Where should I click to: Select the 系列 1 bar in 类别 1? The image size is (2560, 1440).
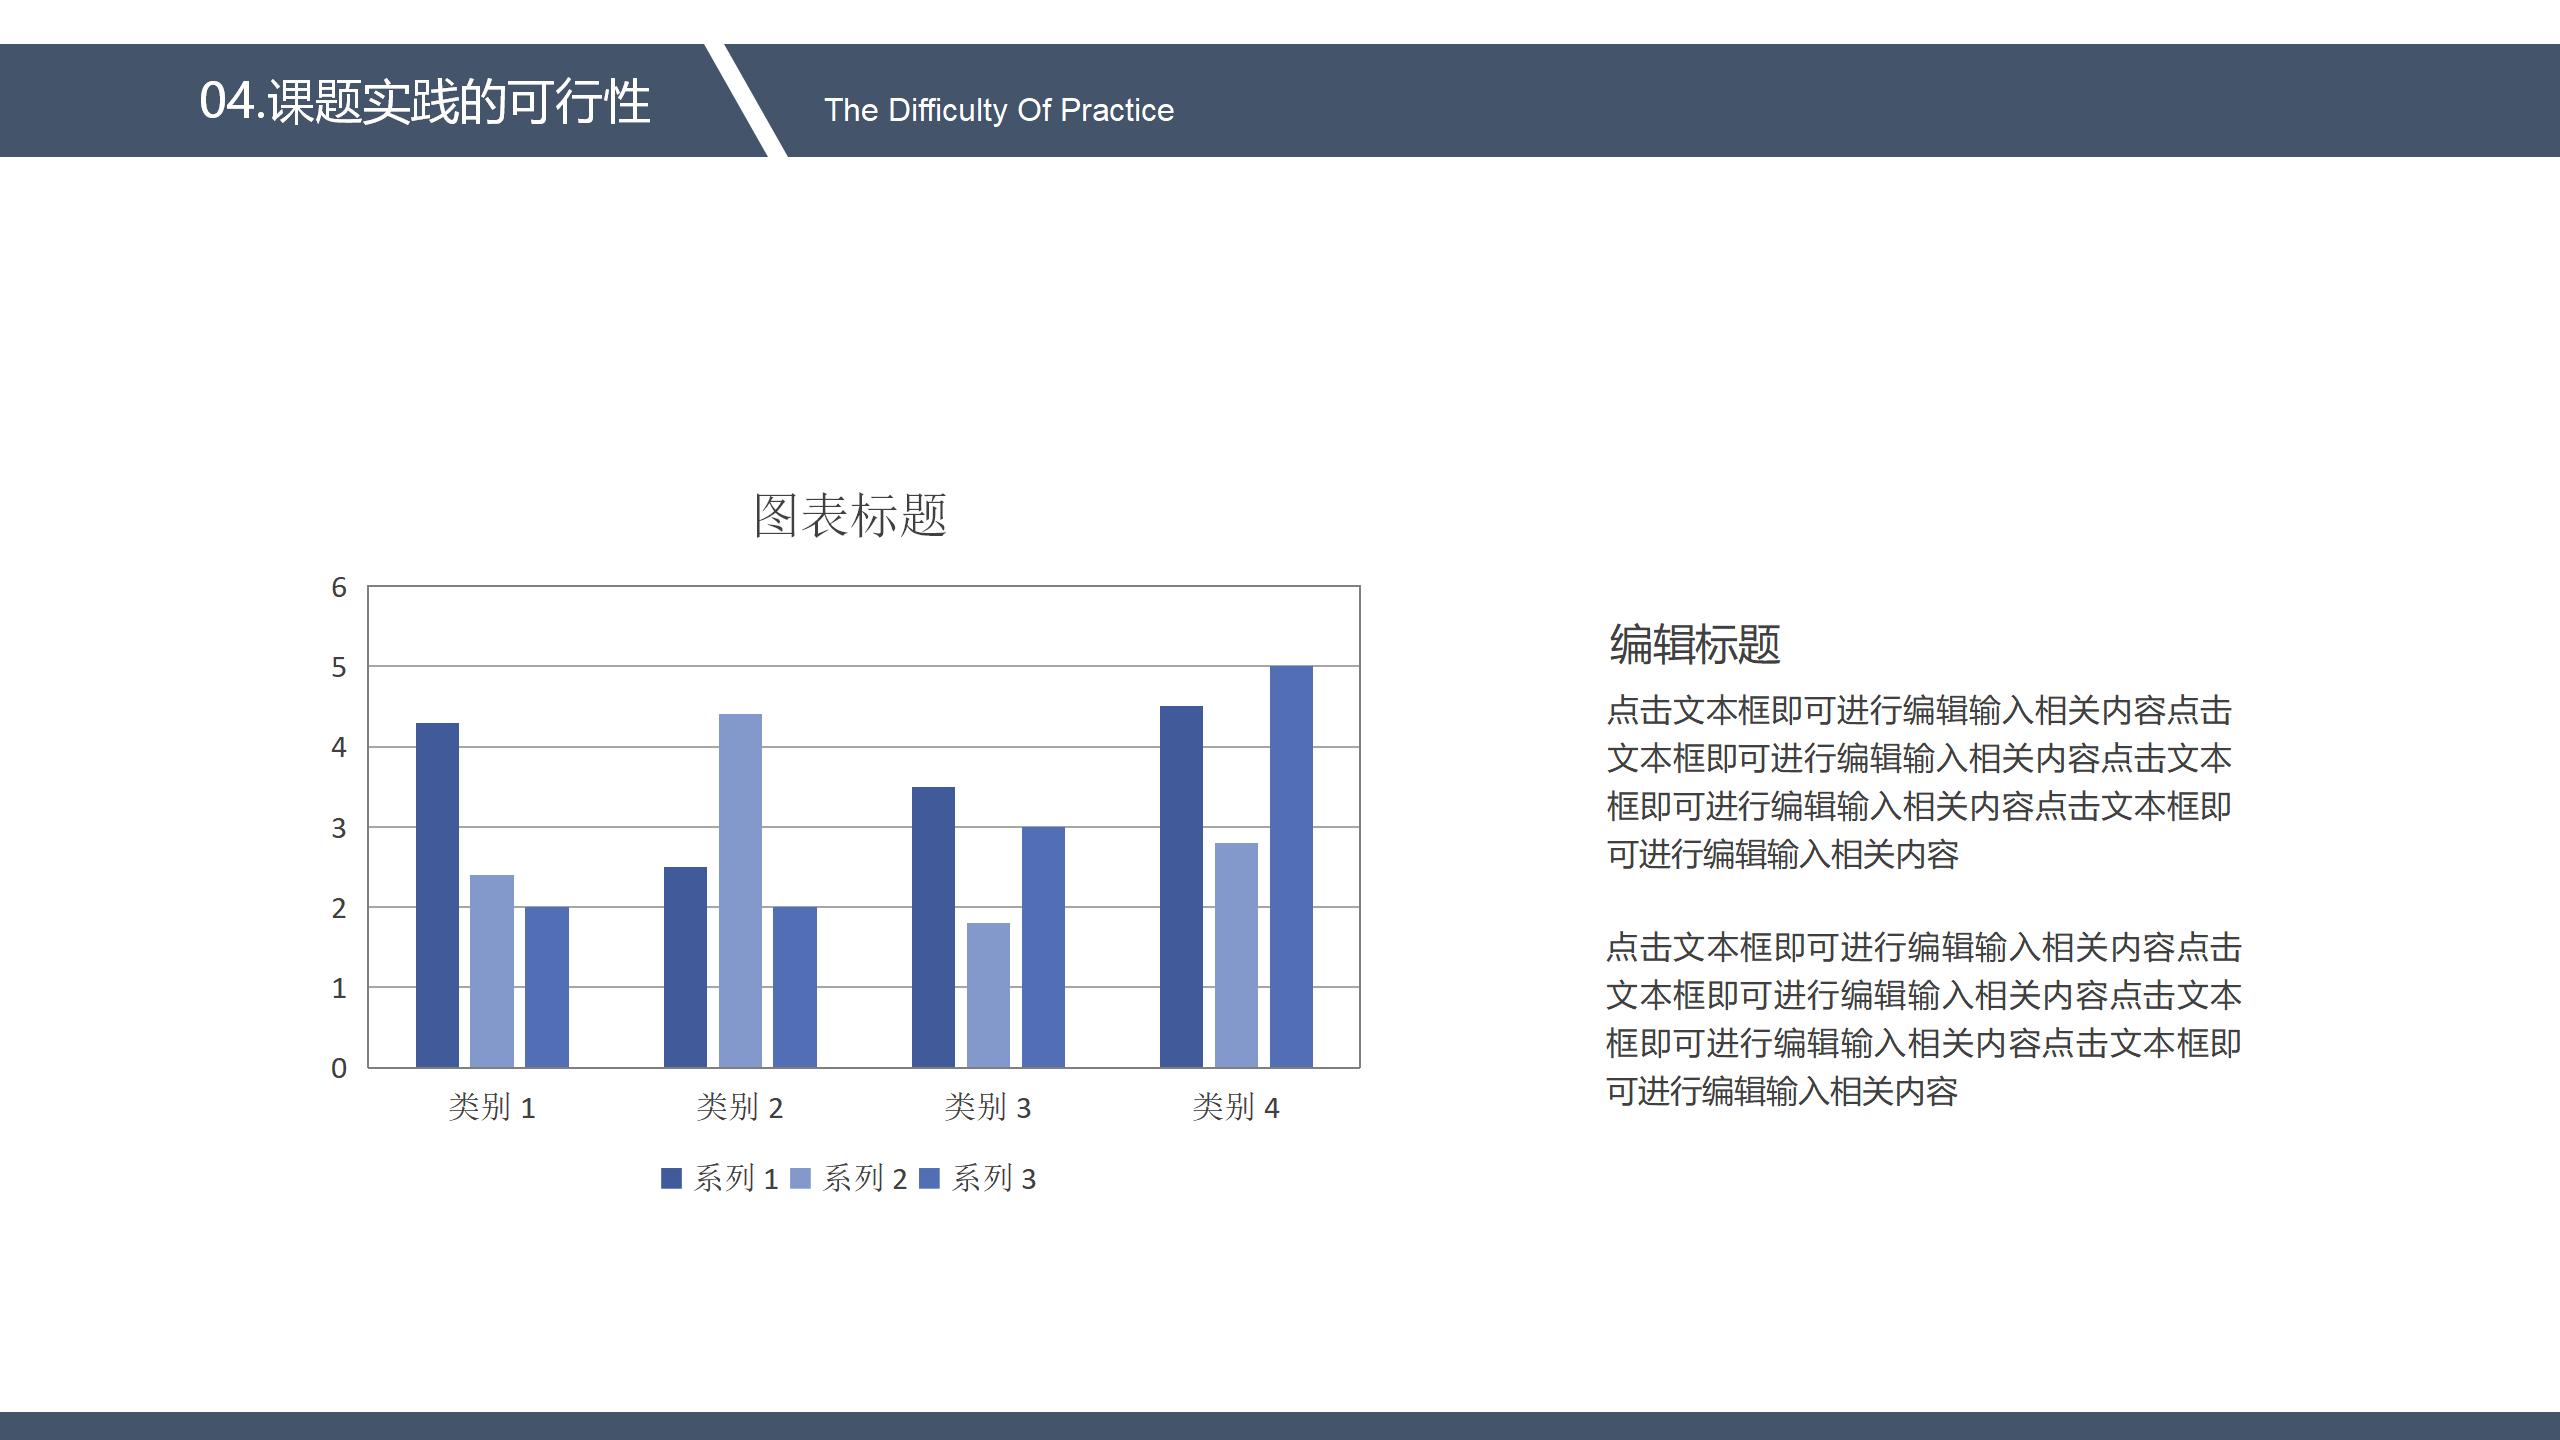point(437,895)
